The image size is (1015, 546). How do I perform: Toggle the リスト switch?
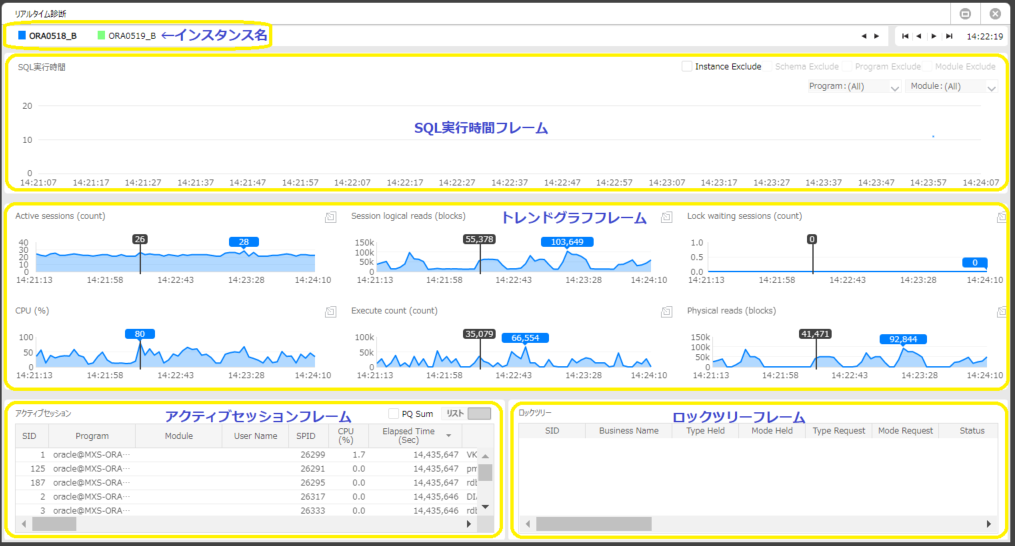pos(479,414)
